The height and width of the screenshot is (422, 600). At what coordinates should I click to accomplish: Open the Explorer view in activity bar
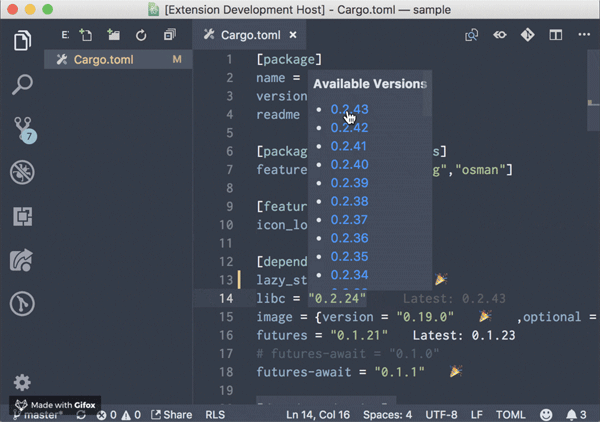(x=22, y=41)
